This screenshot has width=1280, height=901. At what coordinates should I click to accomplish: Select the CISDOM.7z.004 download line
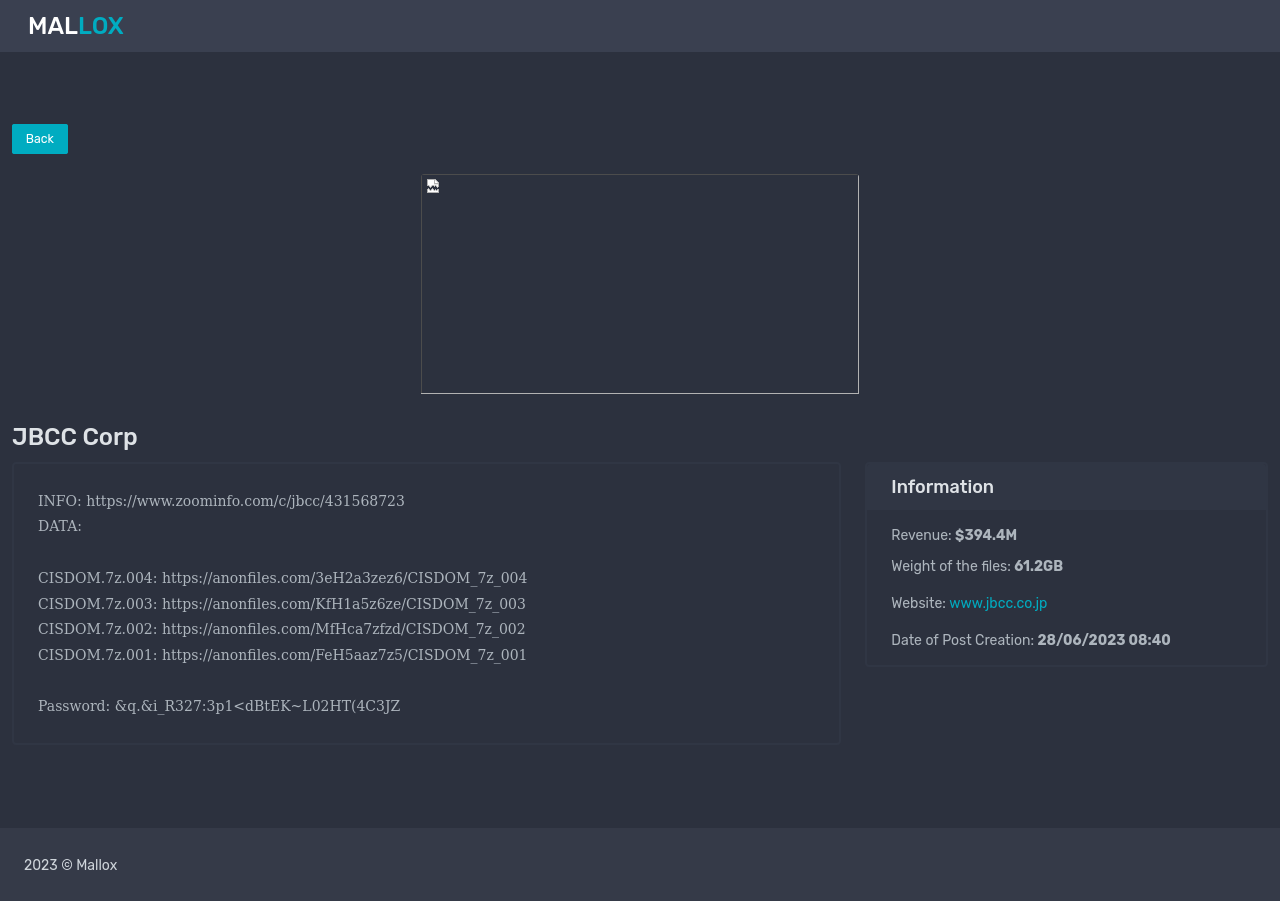pos(282,578)
